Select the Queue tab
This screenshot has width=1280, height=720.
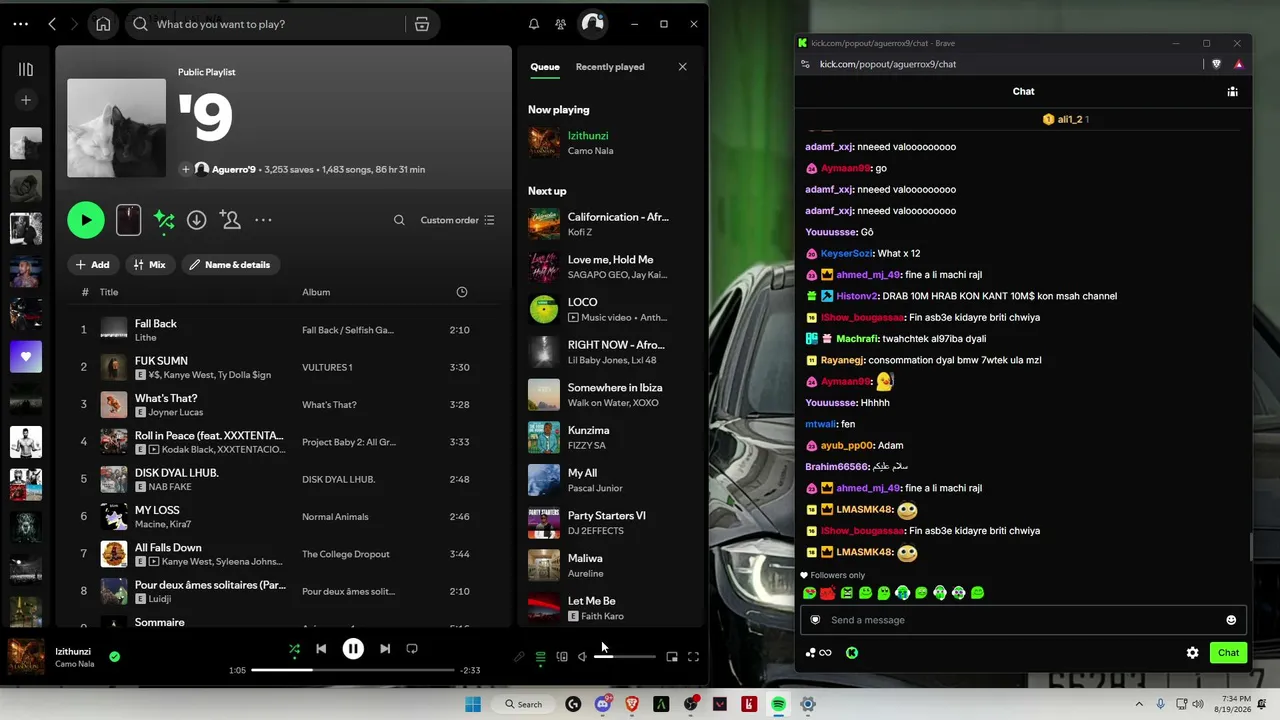[x=545, y=67]
